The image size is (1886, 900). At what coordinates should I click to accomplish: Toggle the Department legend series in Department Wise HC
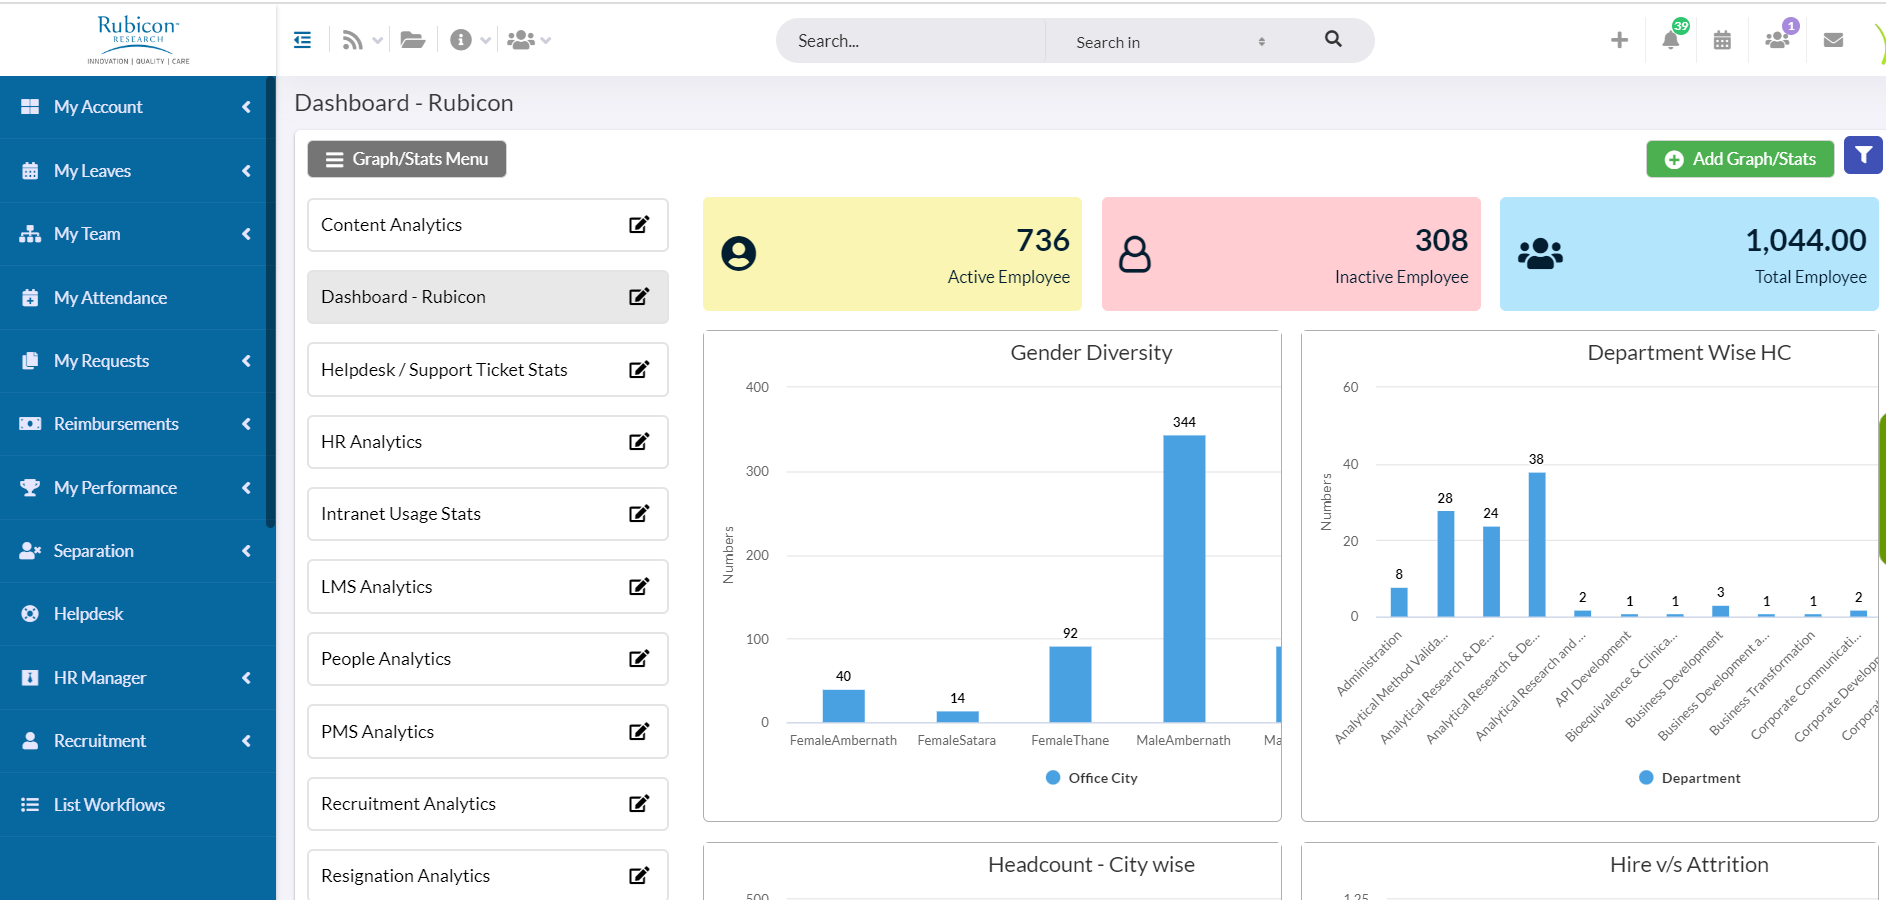click(1690, 778)
